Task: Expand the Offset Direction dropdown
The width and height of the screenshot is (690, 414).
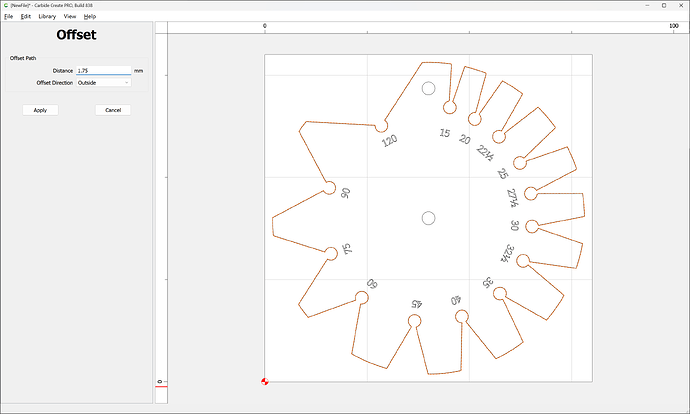Action: (103, 83)
